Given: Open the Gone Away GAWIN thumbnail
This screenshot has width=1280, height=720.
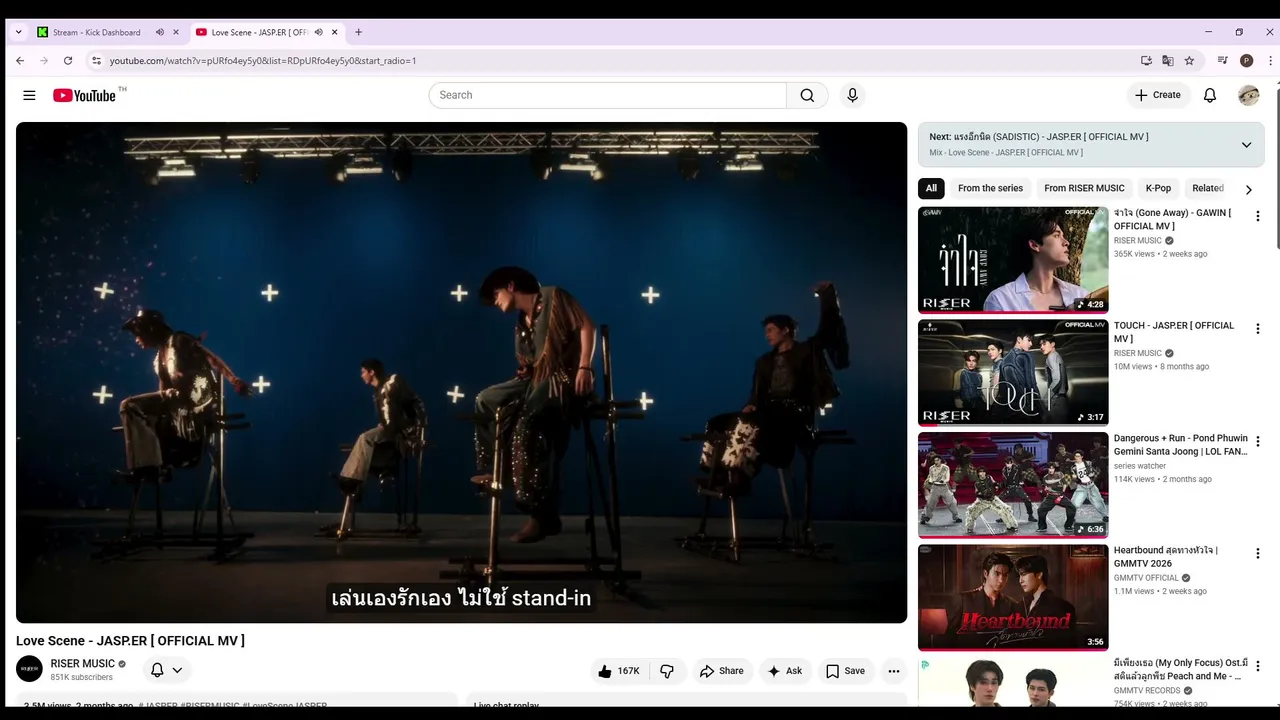Looking at the screenshot, I should (x=1013, y=260).
